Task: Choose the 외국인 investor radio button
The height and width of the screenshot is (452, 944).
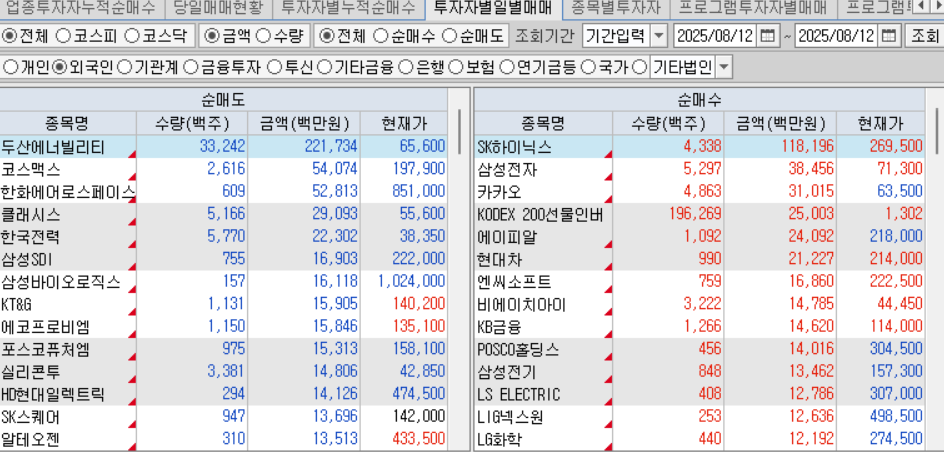Action: (60, 67)
